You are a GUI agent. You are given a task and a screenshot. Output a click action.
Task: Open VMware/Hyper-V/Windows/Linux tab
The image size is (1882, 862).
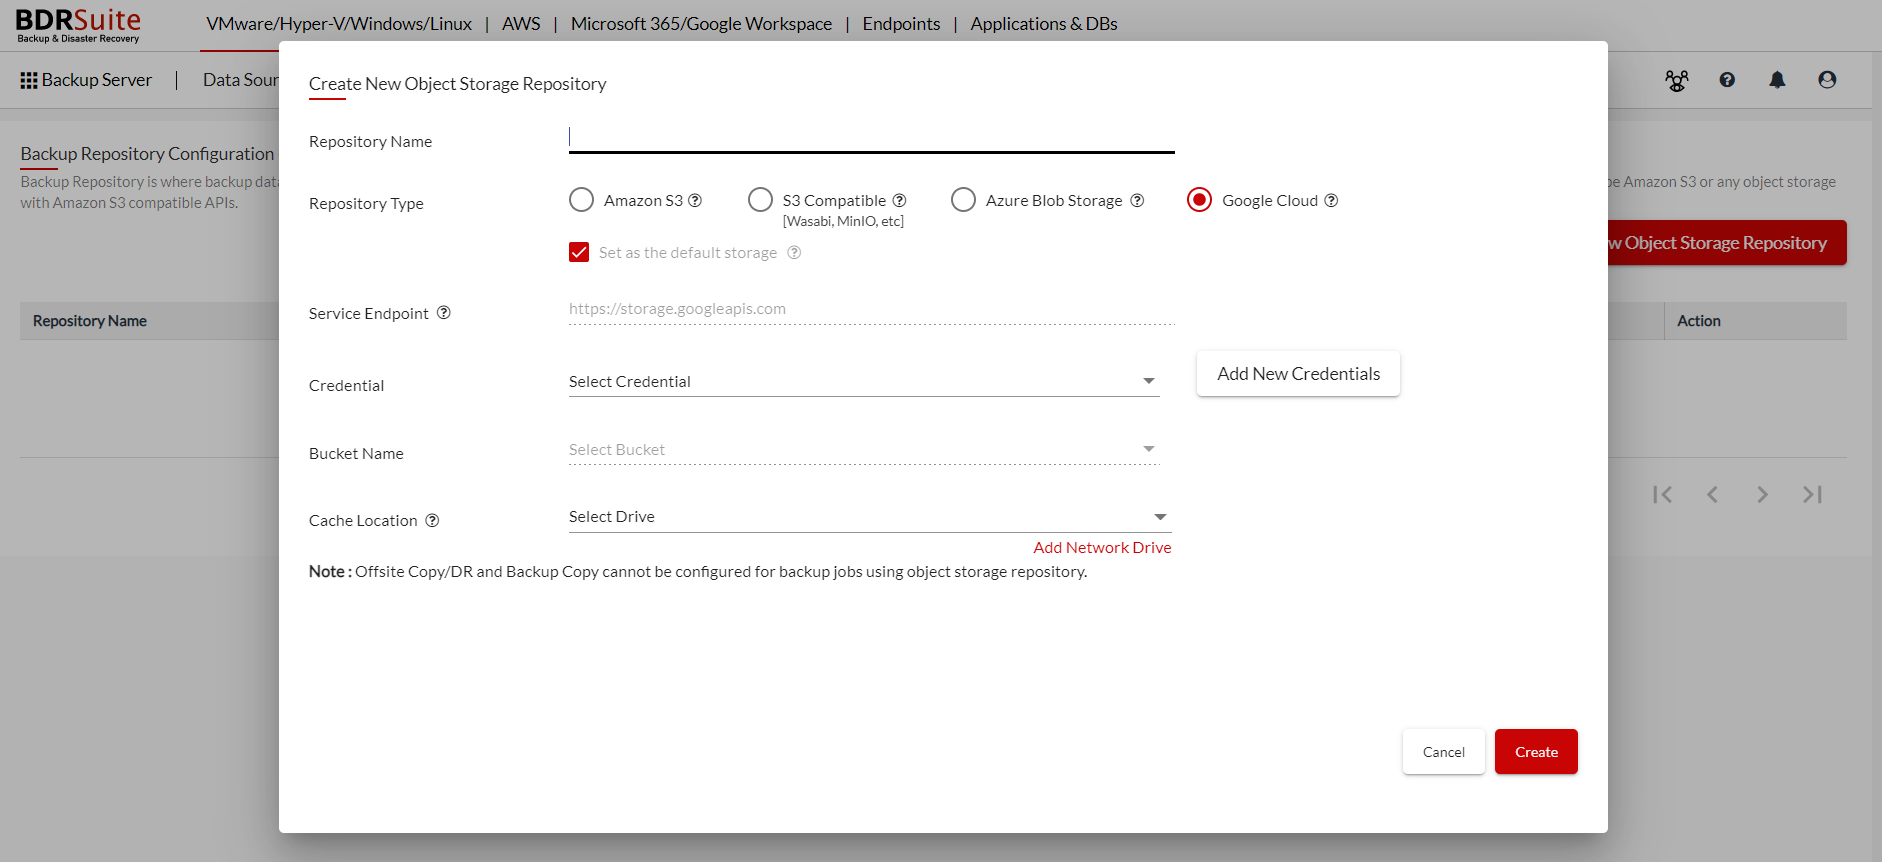point(339,24)
